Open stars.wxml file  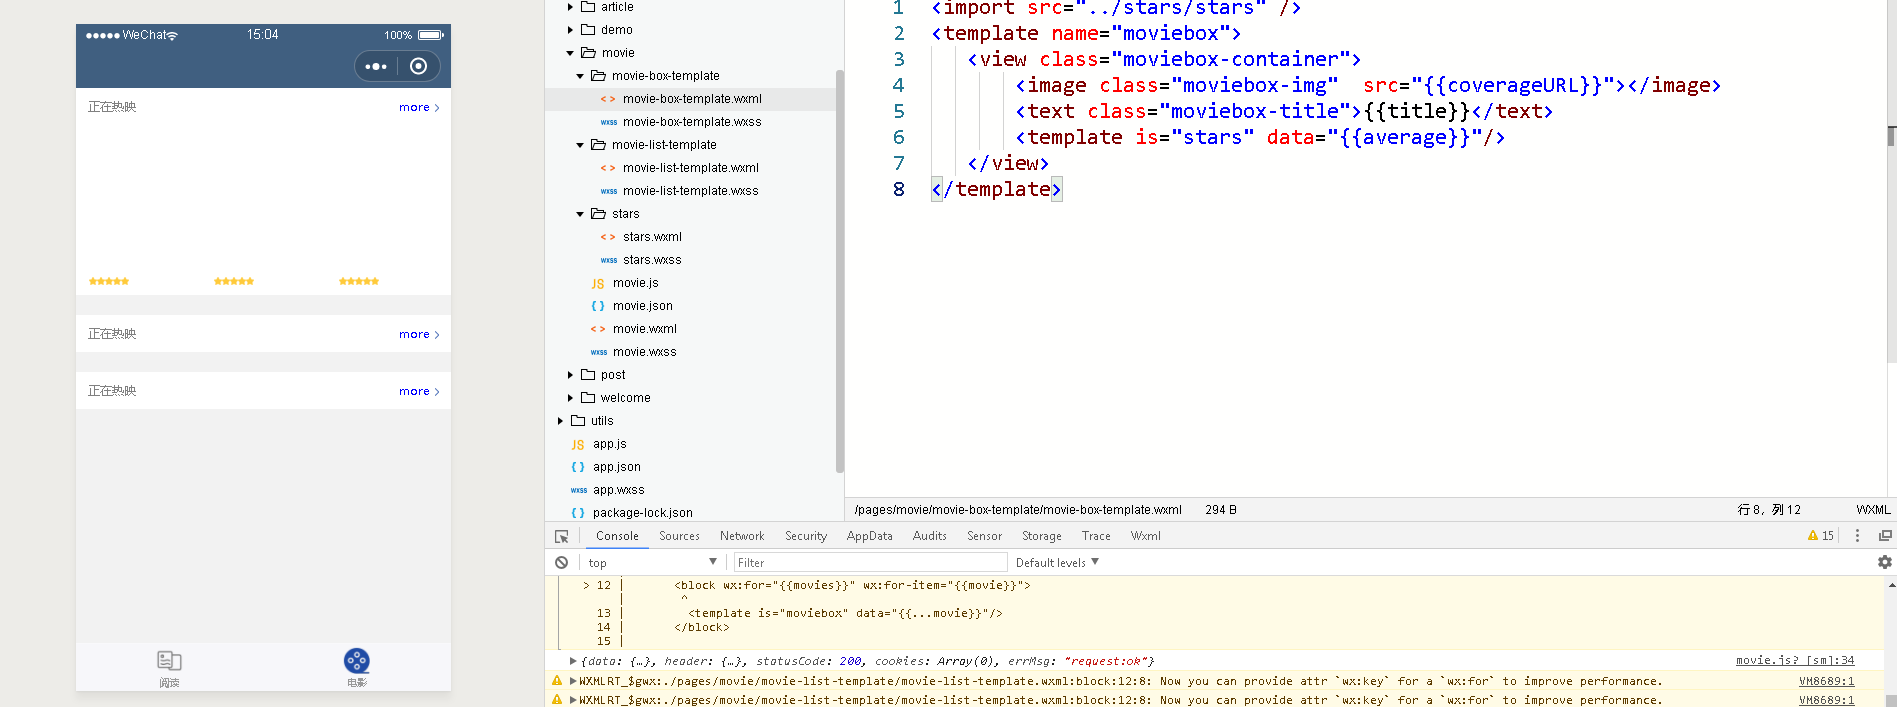(x=652, y=237)
